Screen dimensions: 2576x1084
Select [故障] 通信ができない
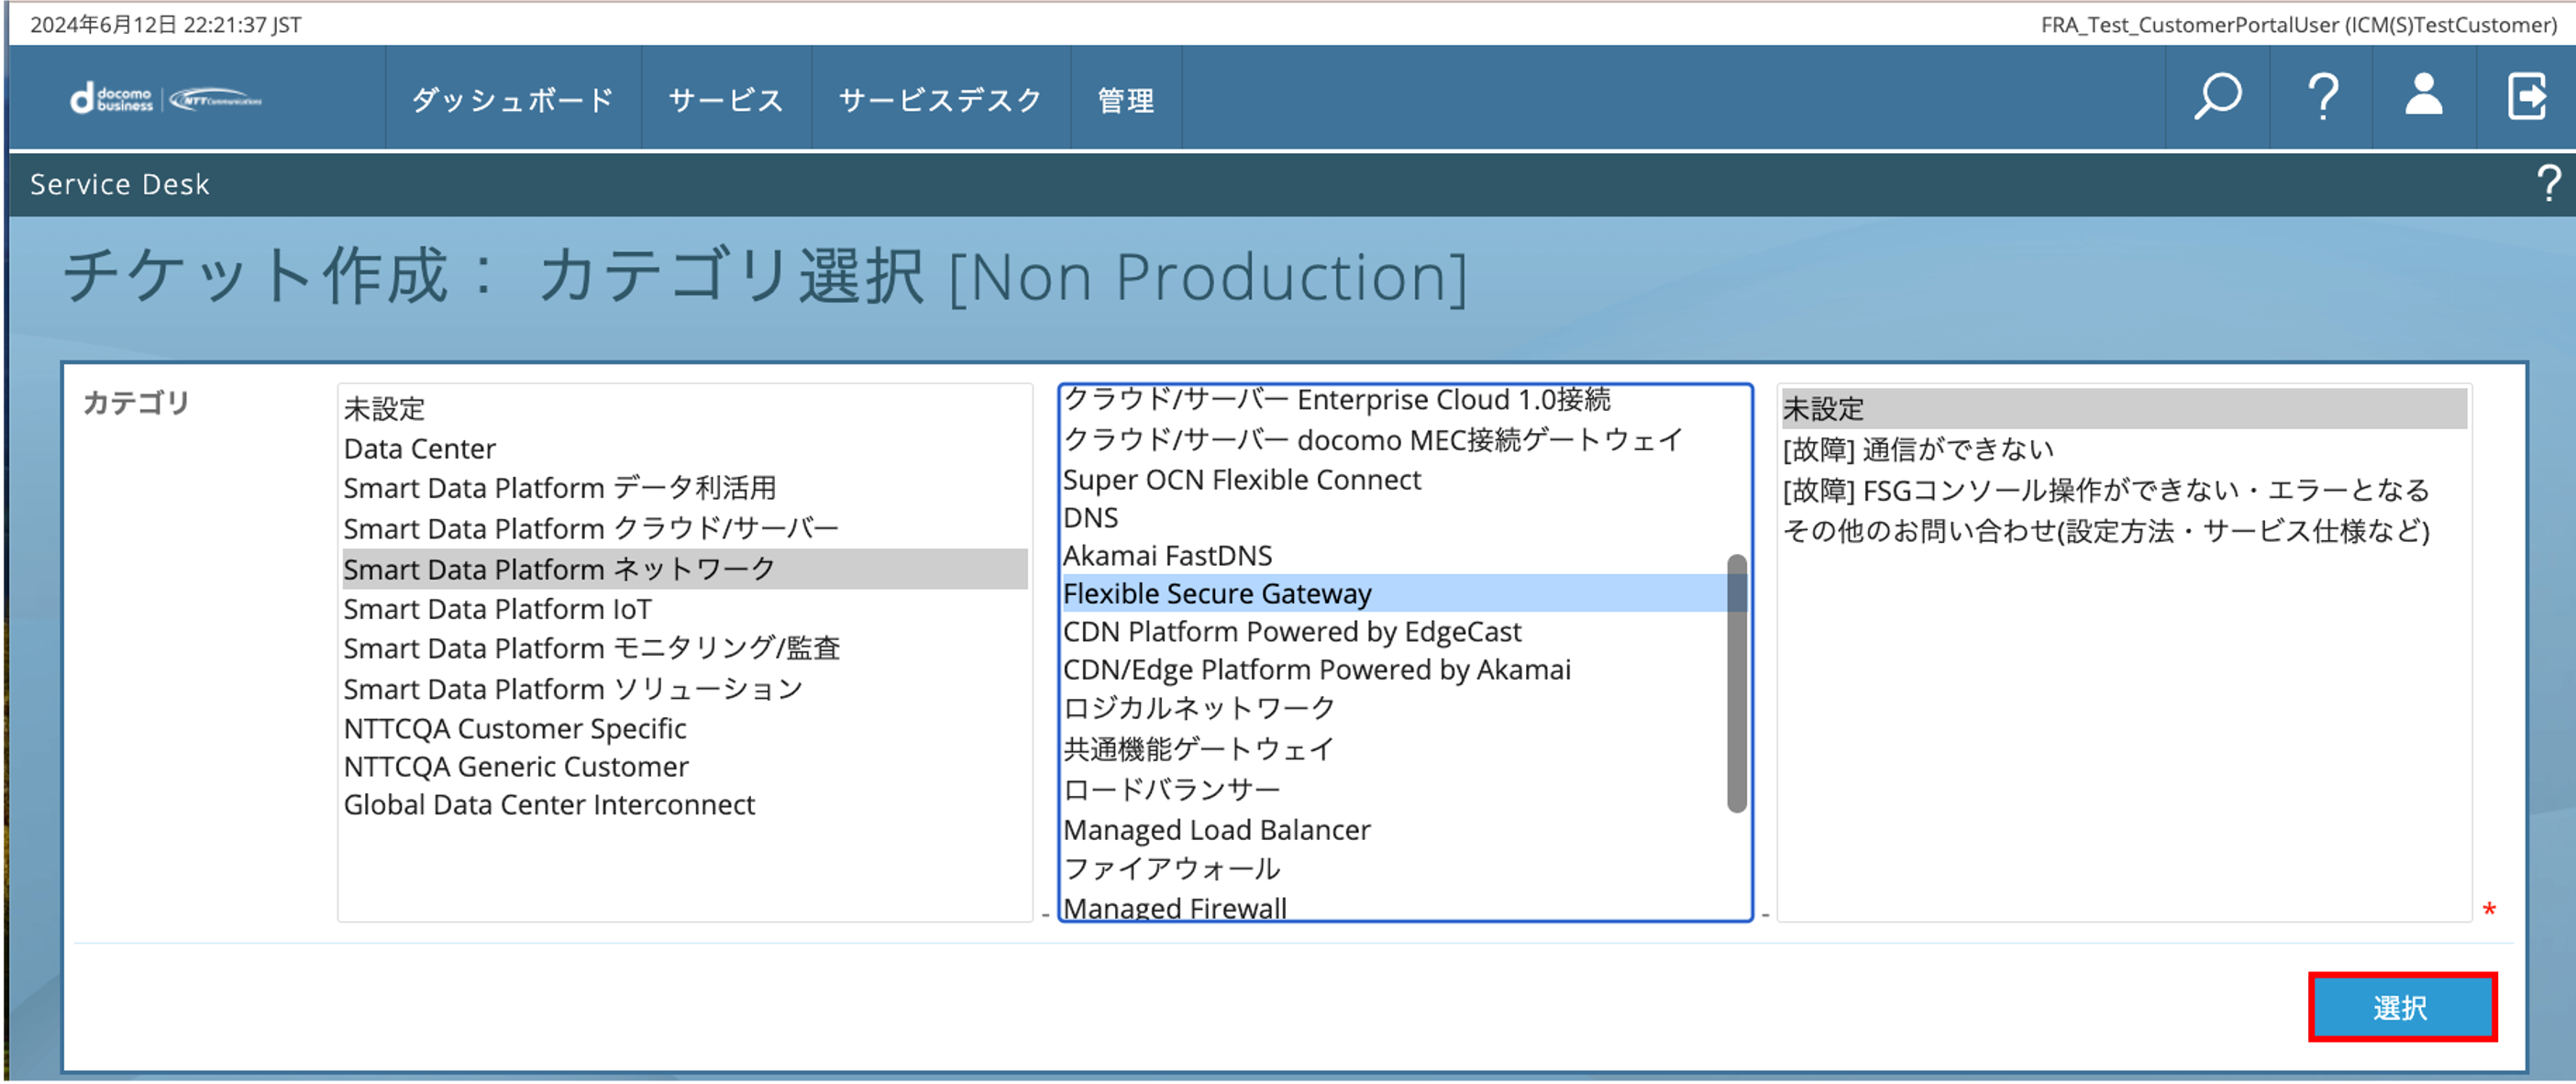(x=2124, y=449)
